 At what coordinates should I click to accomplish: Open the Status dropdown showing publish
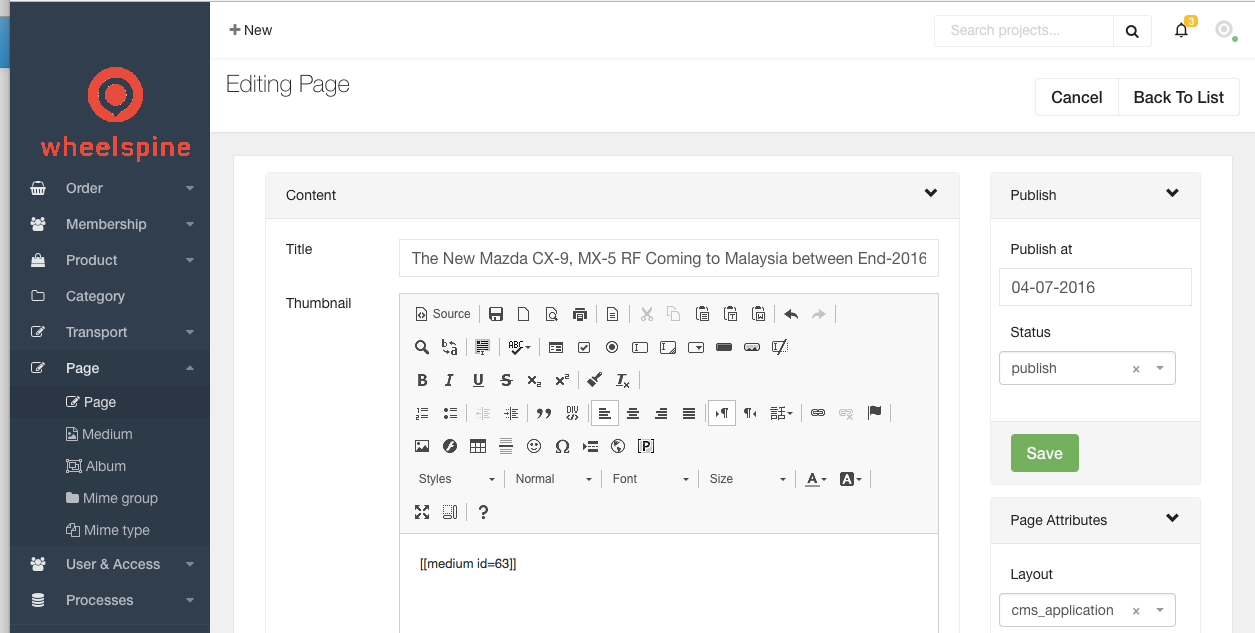pyautogui.click(x=1086, y=368)
